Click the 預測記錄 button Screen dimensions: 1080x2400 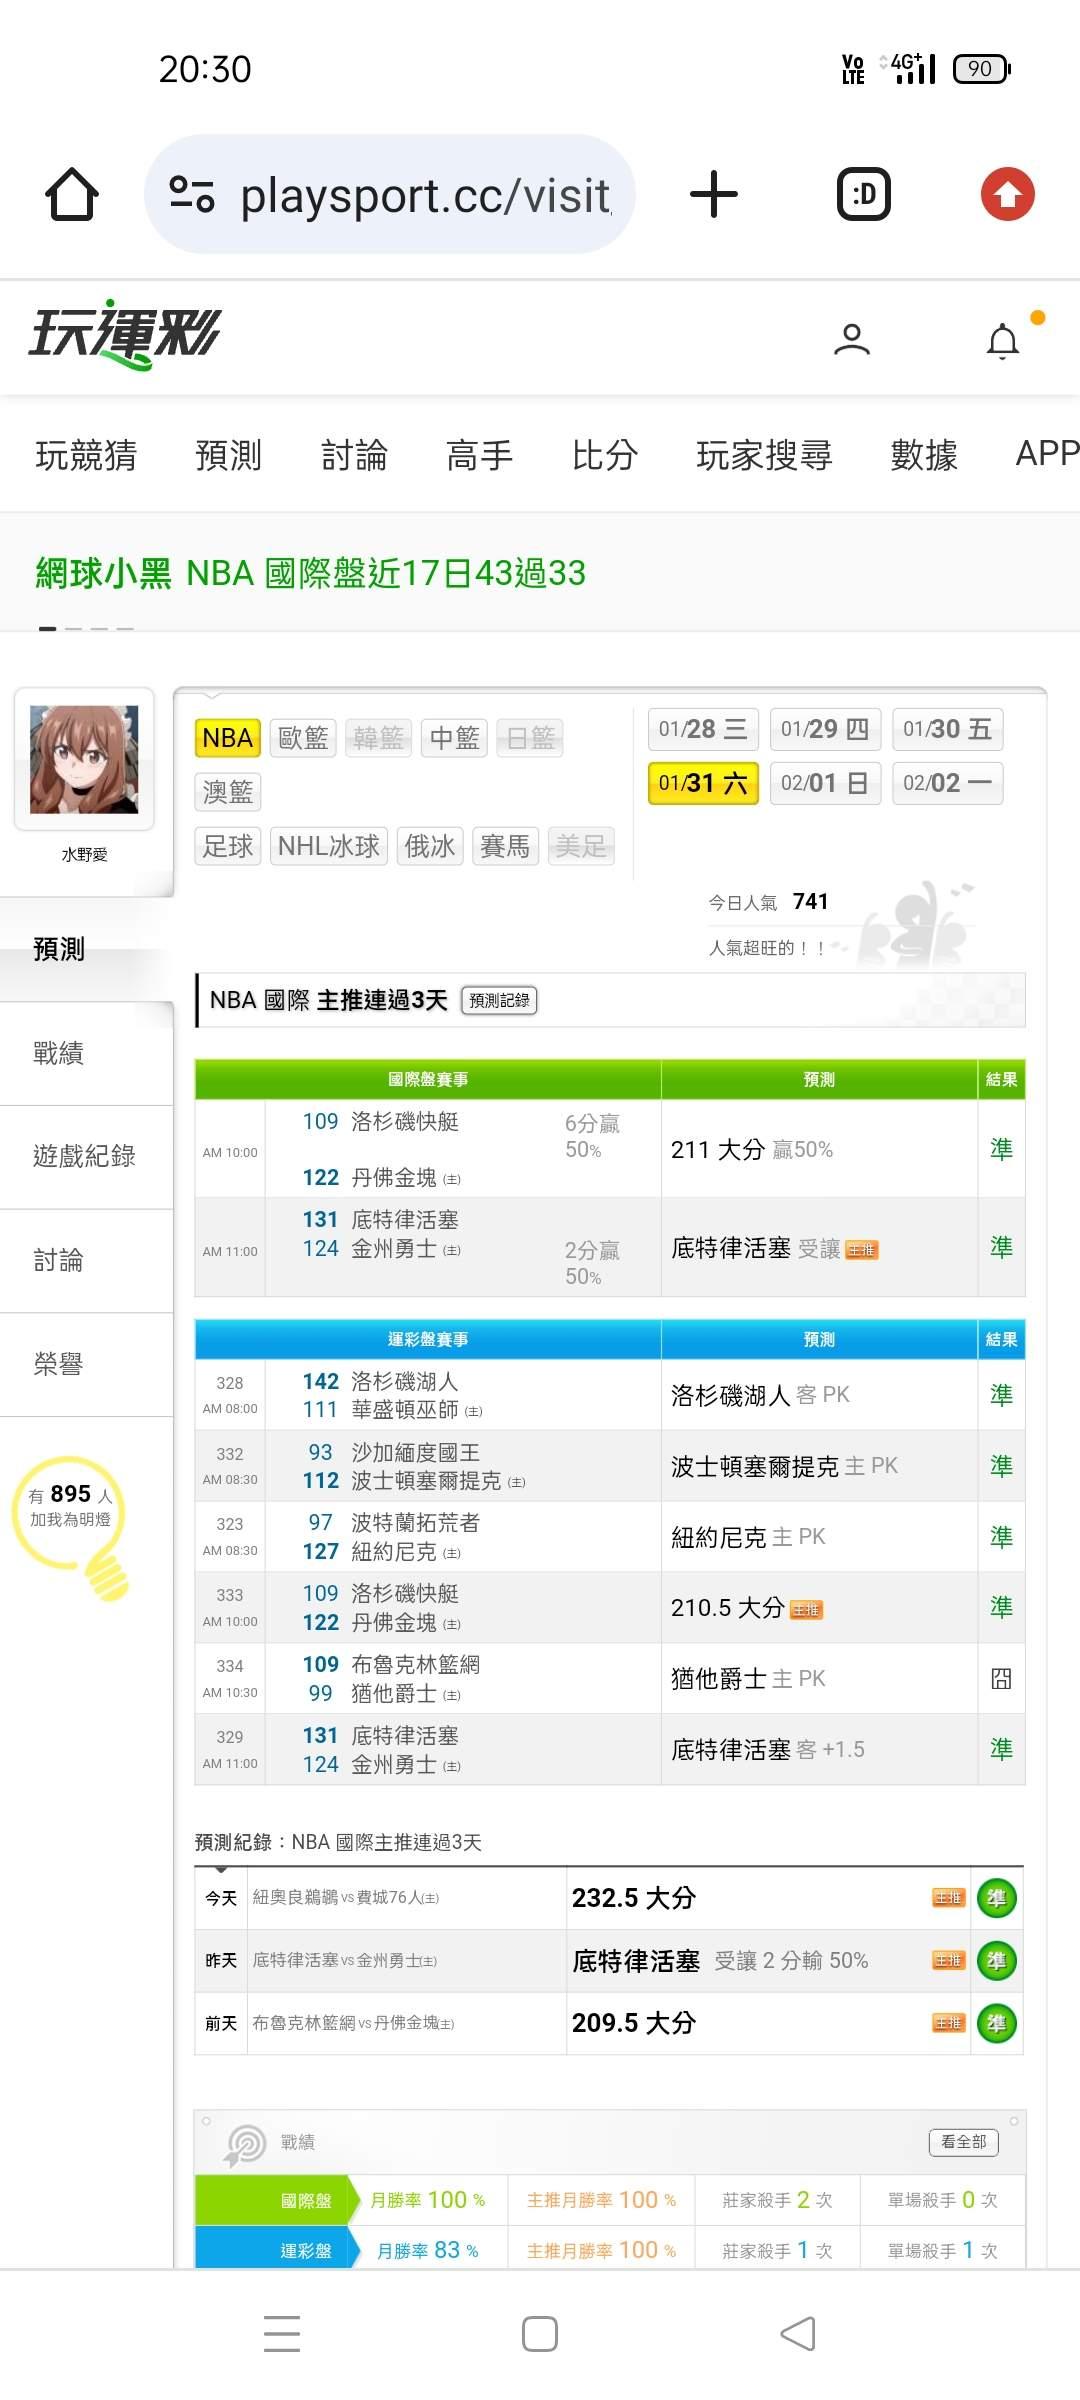pyautogui.click(x=499, y=1000)
